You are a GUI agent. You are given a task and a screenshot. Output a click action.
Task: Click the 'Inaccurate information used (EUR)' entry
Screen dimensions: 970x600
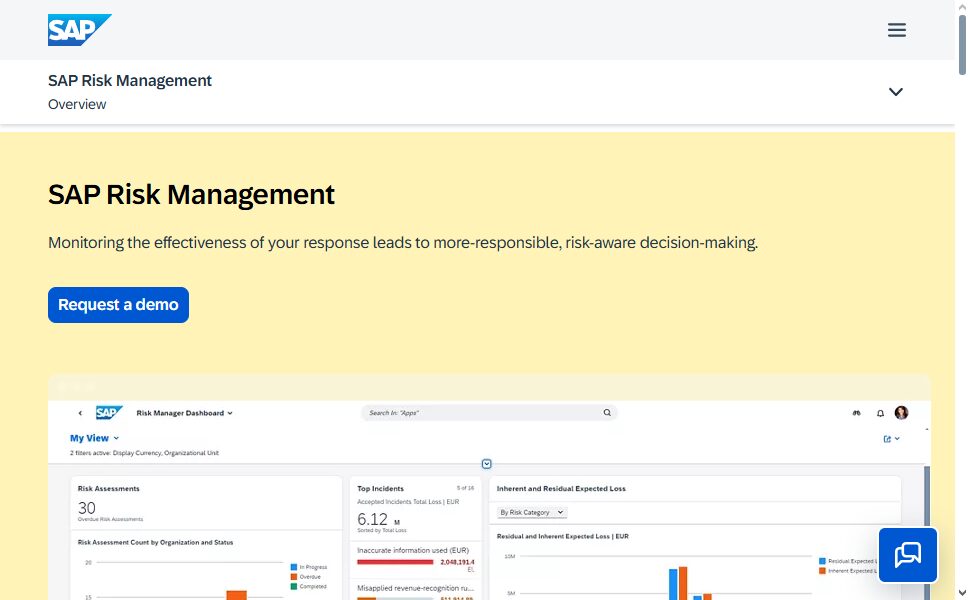(413, 550)
